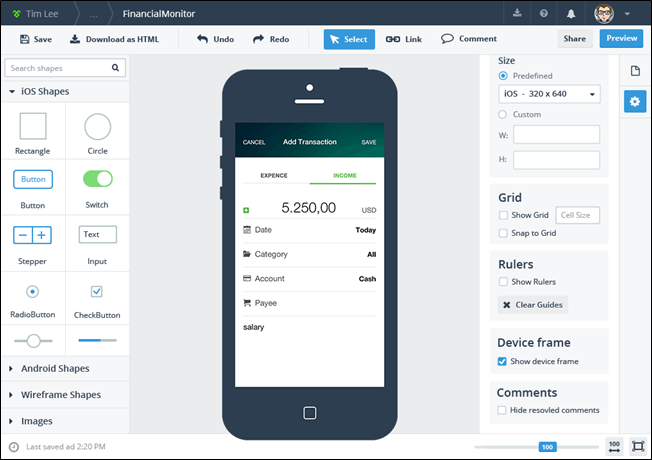Click the custom height H field
Image resolution: width=652 pixels, height=460 pixels.
pyautogui.click(x=556, y=160)
